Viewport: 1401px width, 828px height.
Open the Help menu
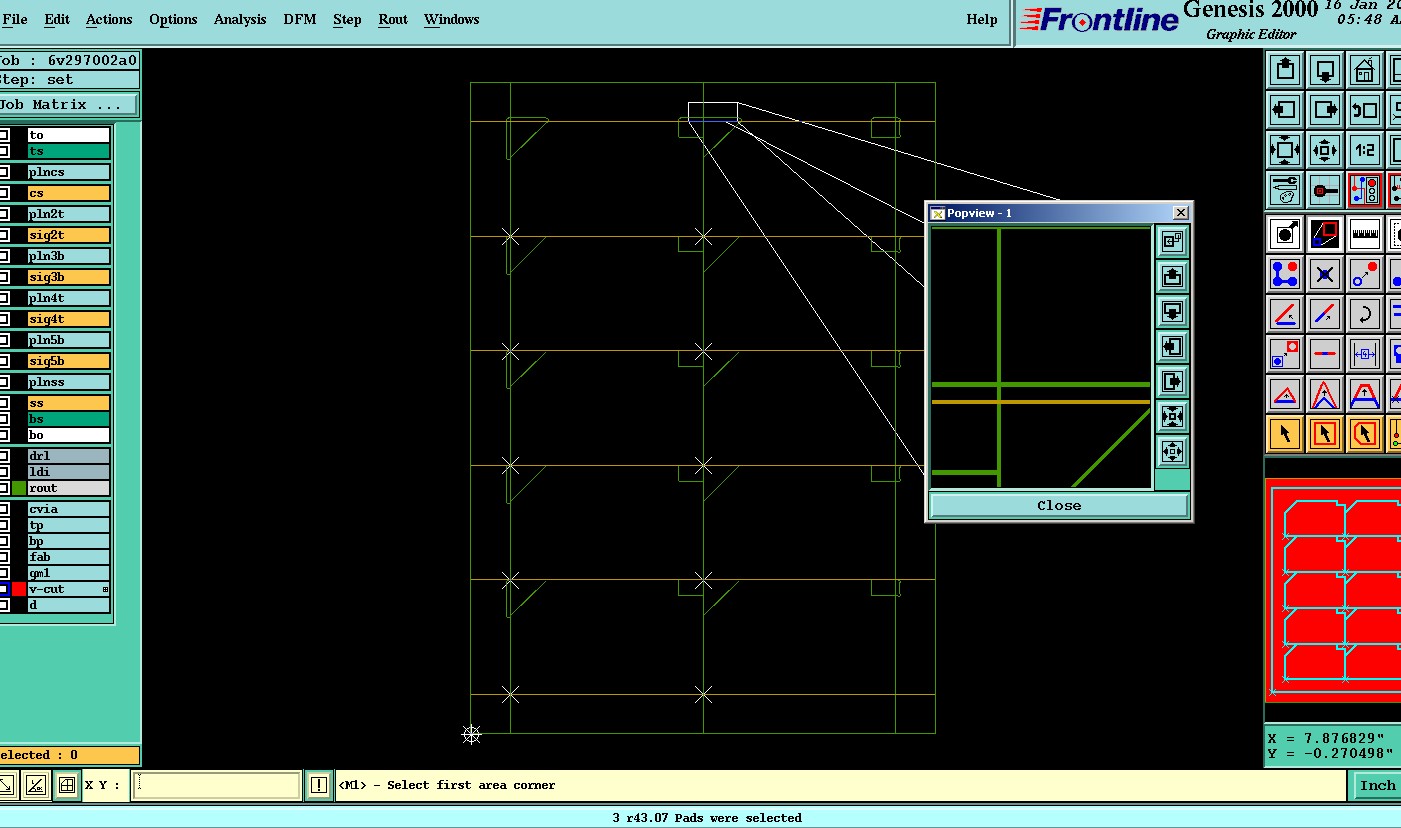pyautogui.click(x=981, y=19)
